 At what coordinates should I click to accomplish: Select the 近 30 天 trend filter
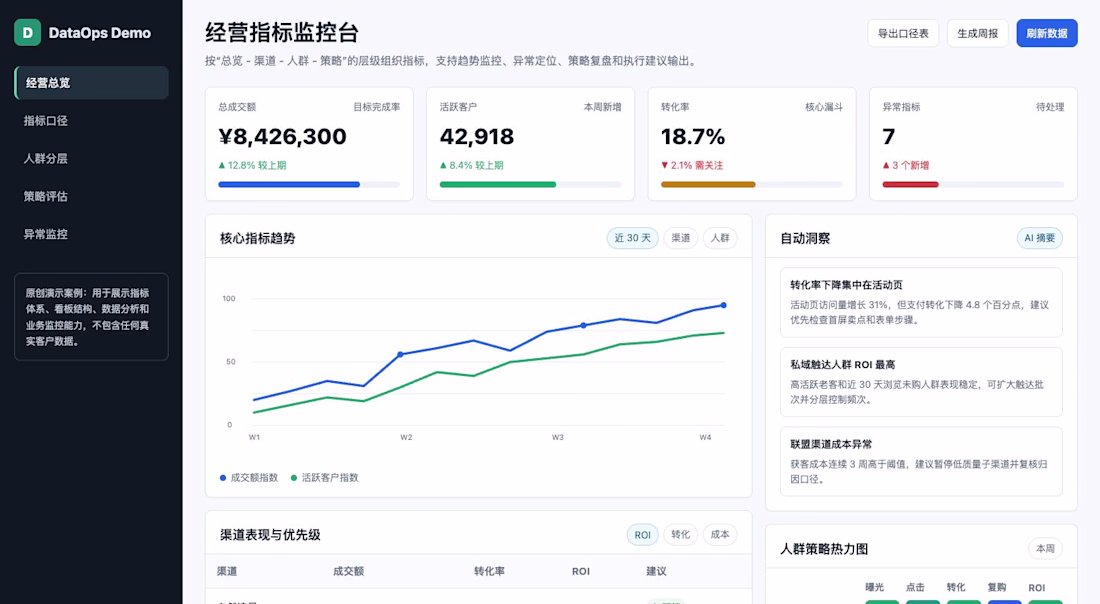[632, 238]
